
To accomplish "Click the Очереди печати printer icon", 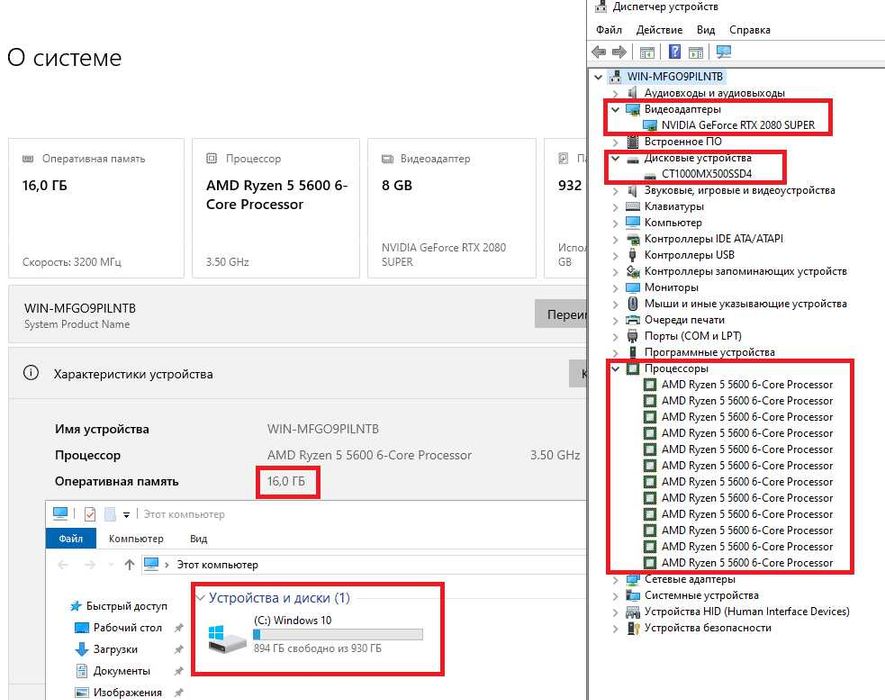I will [633, 320].
